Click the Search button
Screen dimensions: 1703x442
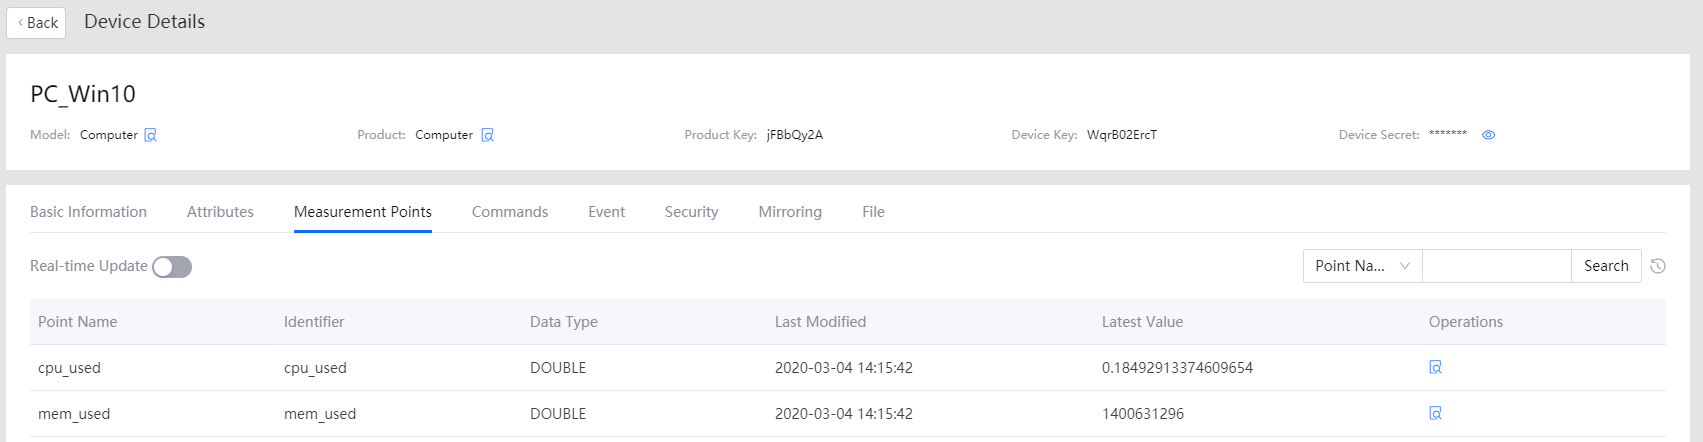coord(1606,266)
